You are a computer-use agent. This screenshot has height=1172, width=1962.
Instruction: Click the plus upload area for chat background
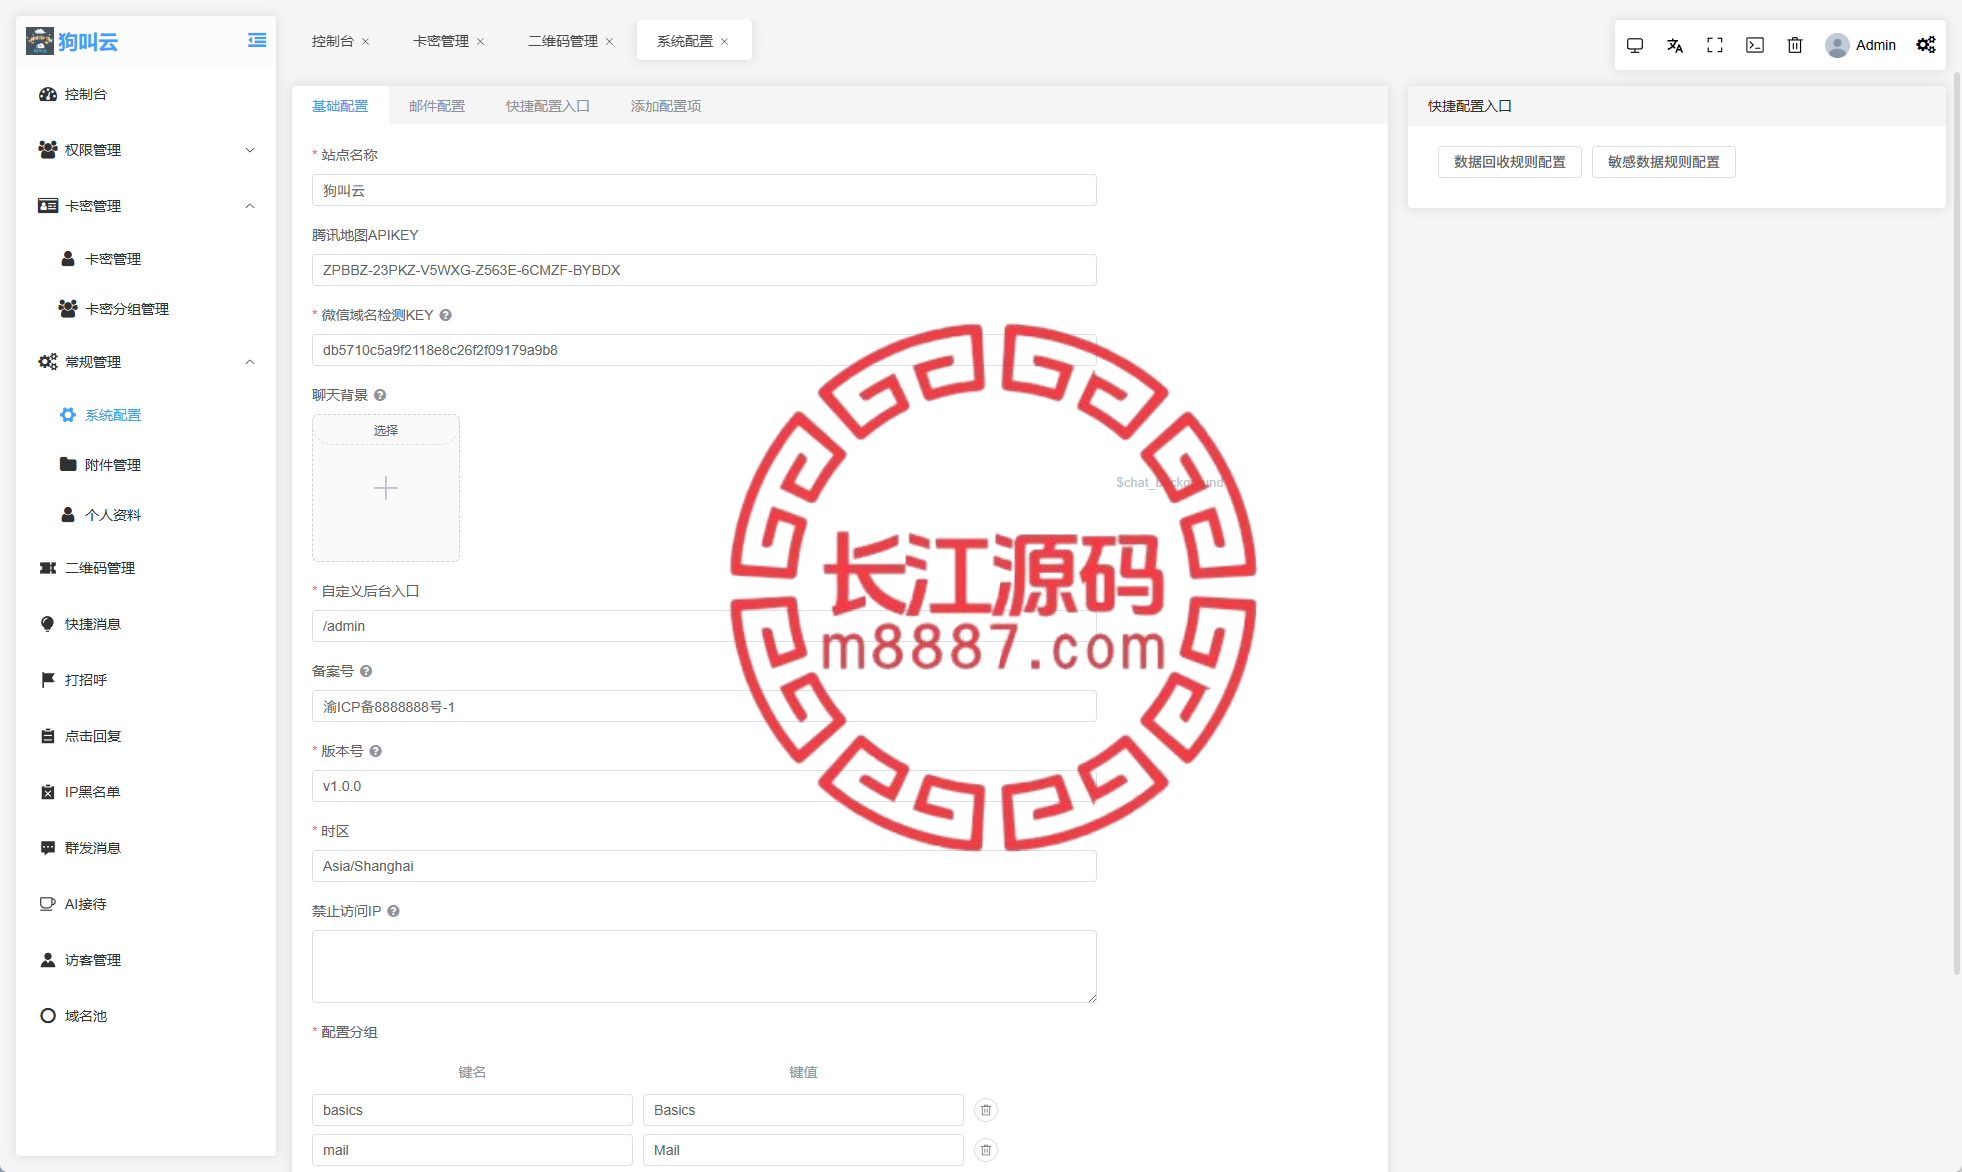point(386,488)
